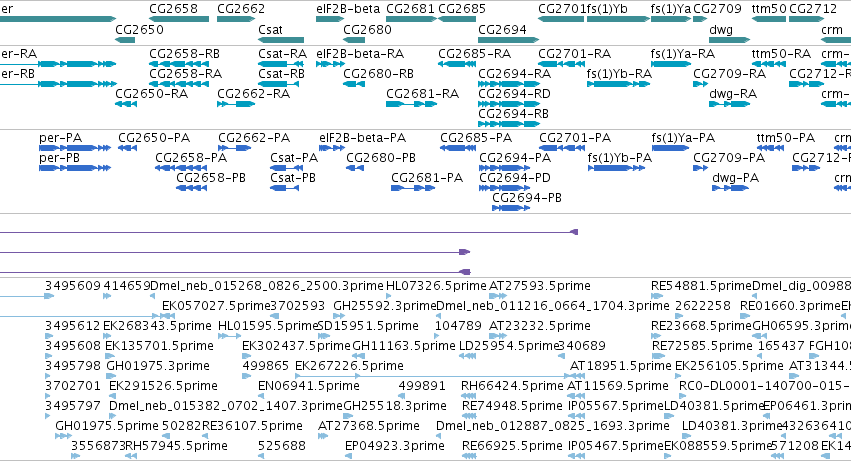Screen dimensions: 851x461
Task: Select transcript CG2658-RB
Action: point(179,64)
